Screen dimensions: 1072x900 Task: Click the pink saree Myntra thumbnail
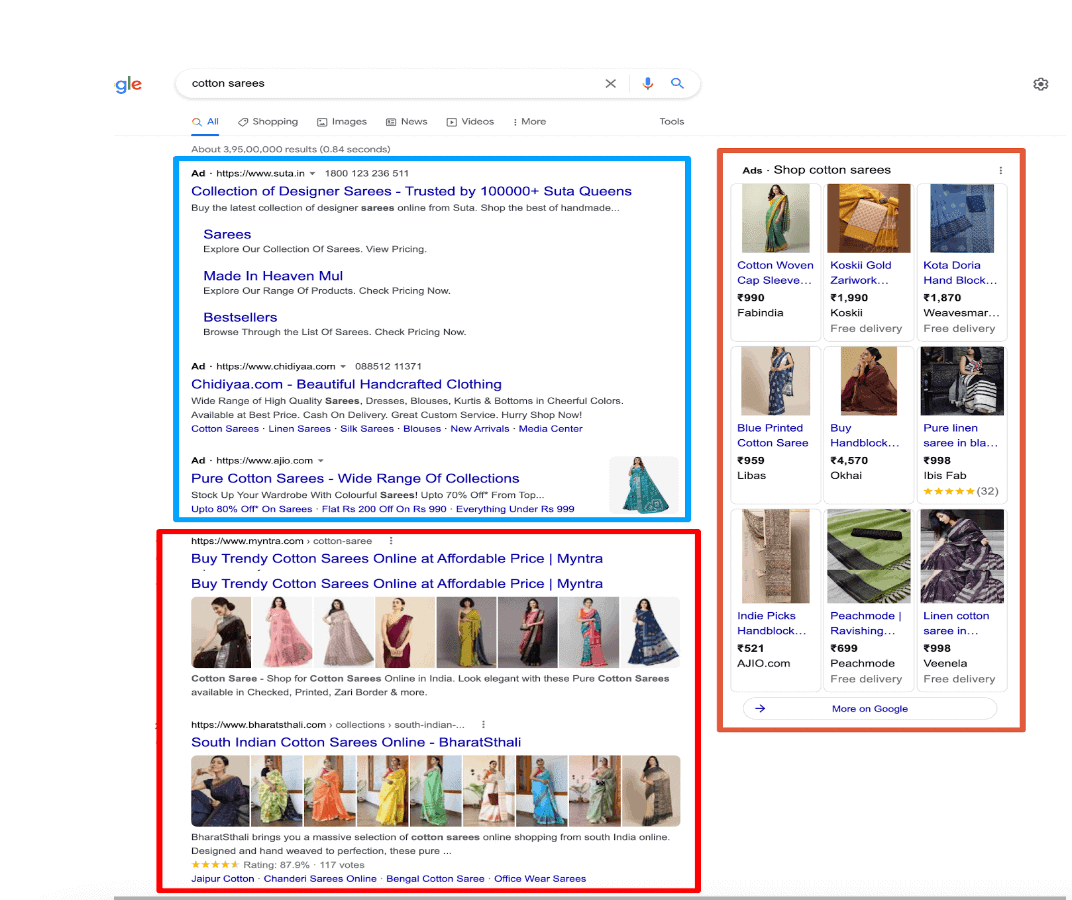point(282,633)
